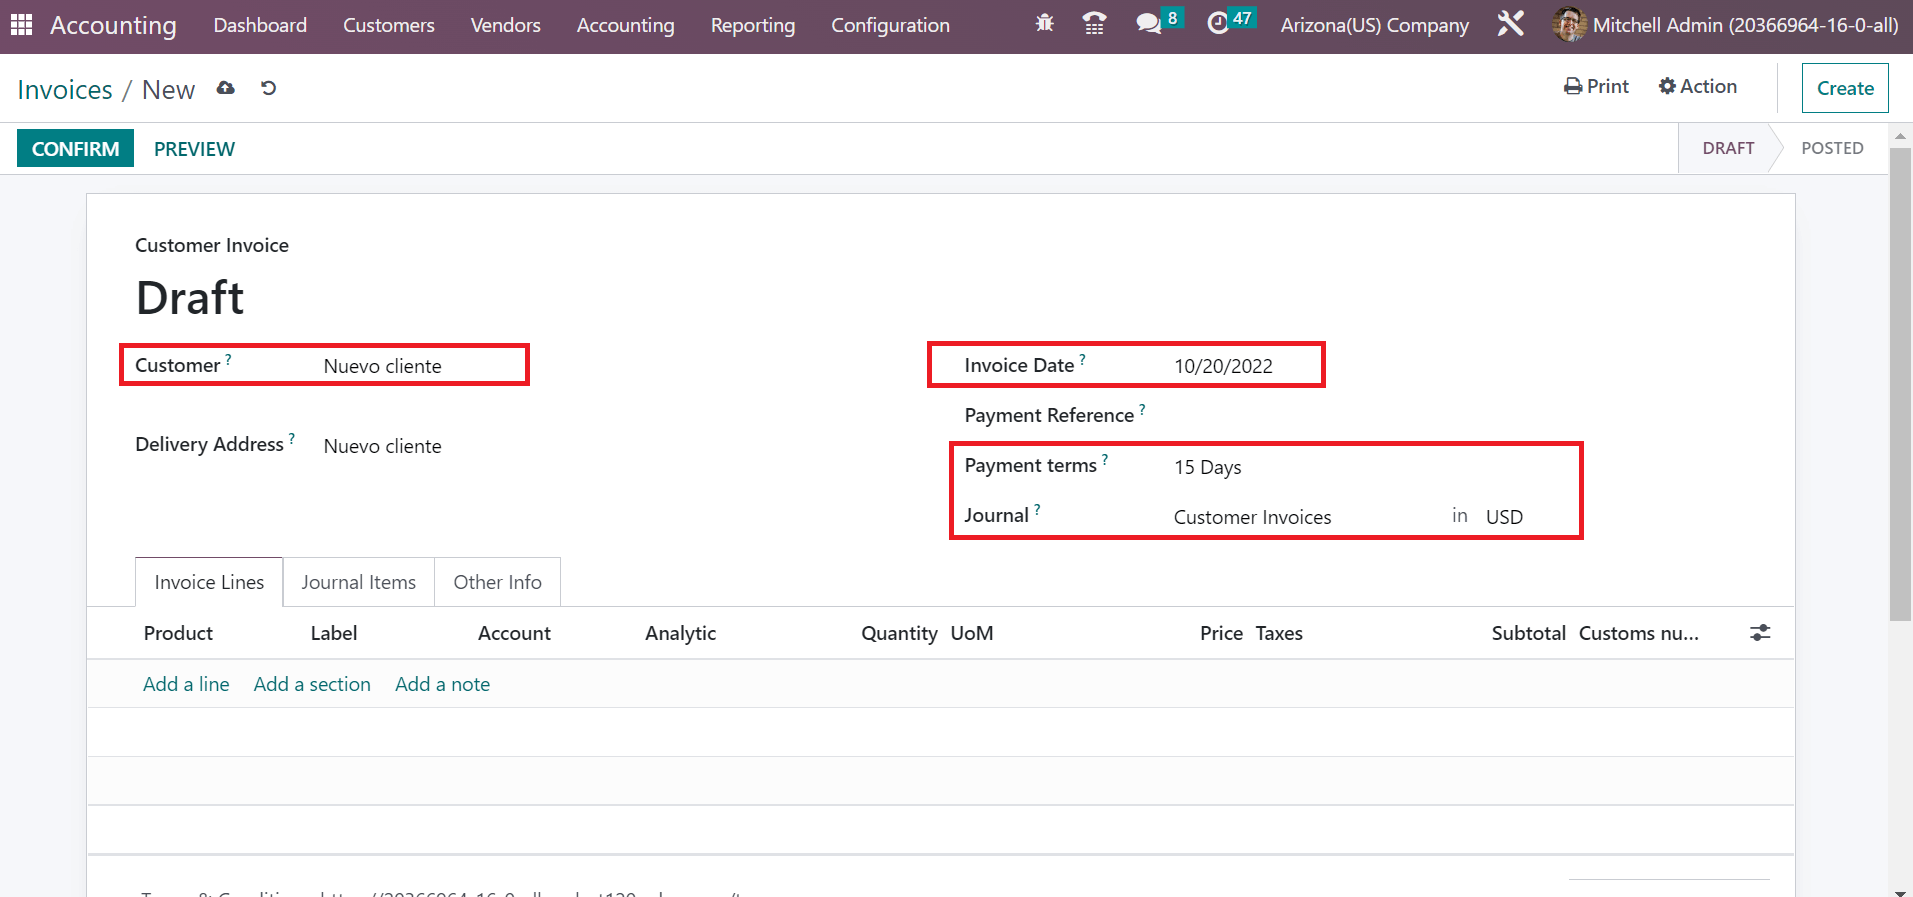Viewport: 1913px width, 897px height.
Task: Click the Price column header
Action: tap(1221, 633)
